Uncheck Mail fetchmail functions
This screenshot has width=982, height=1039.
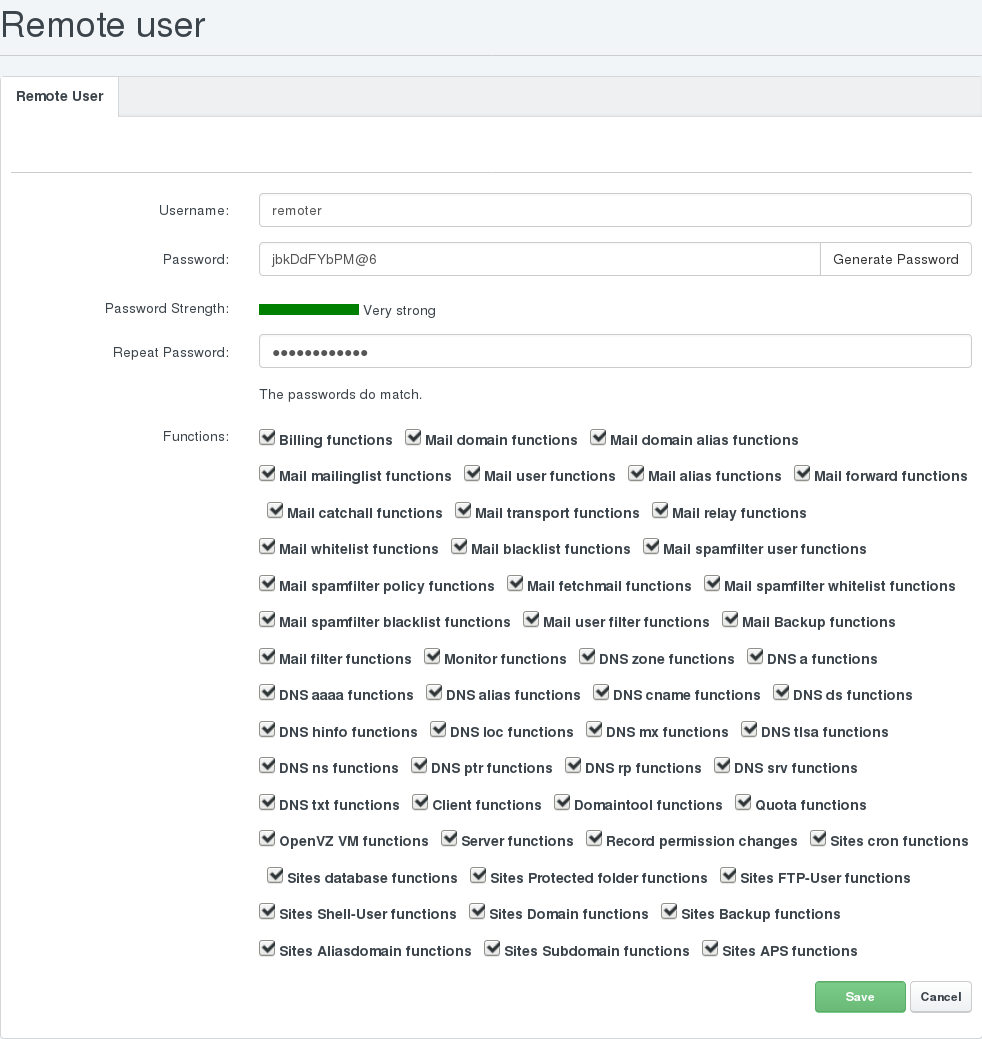tap(515, 583)
